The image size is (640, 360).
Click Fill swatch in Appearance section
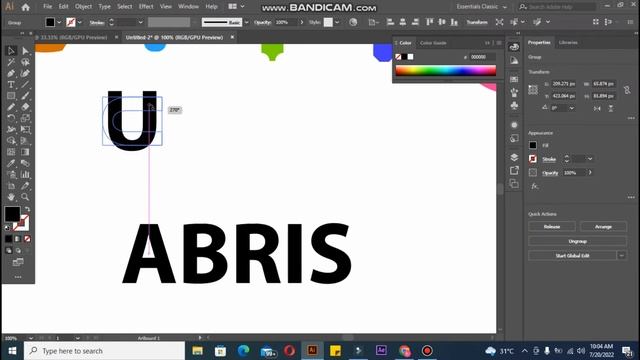(533, 145)
